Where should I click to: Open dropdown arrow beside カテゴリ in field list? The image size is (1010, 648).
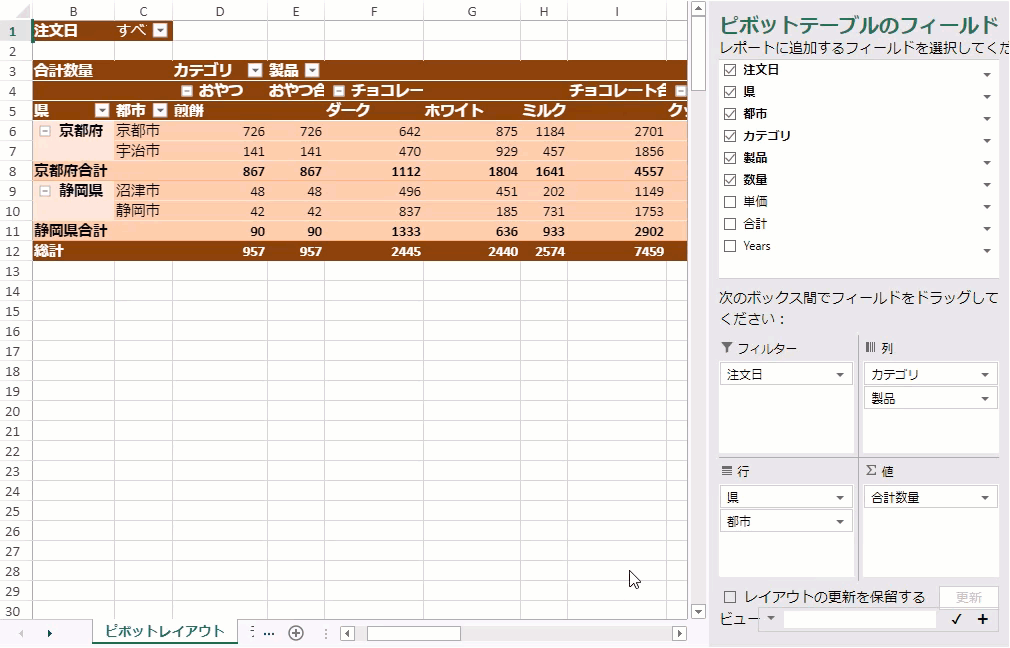click(x=987, y=140)
